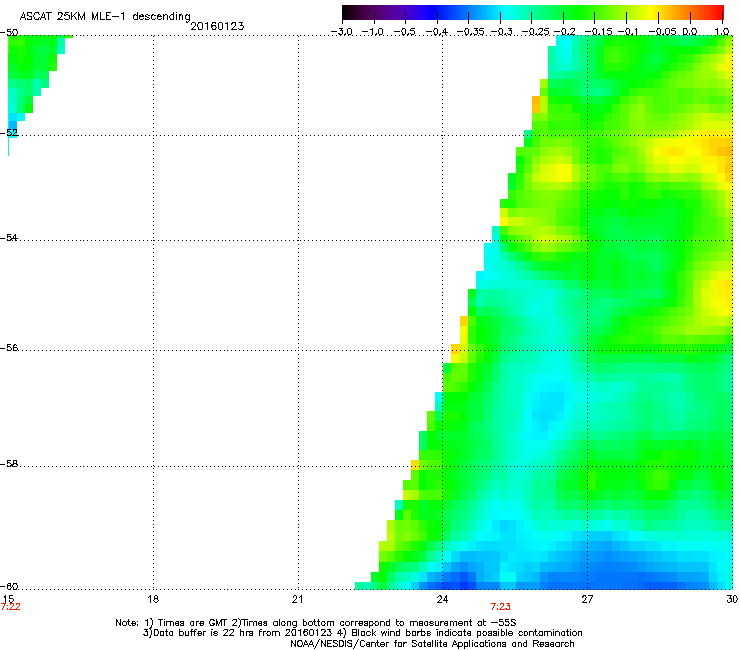Click the longitude axis label 21
The width and height of the screenshot is (740, 650).
[x=297, y=599]
